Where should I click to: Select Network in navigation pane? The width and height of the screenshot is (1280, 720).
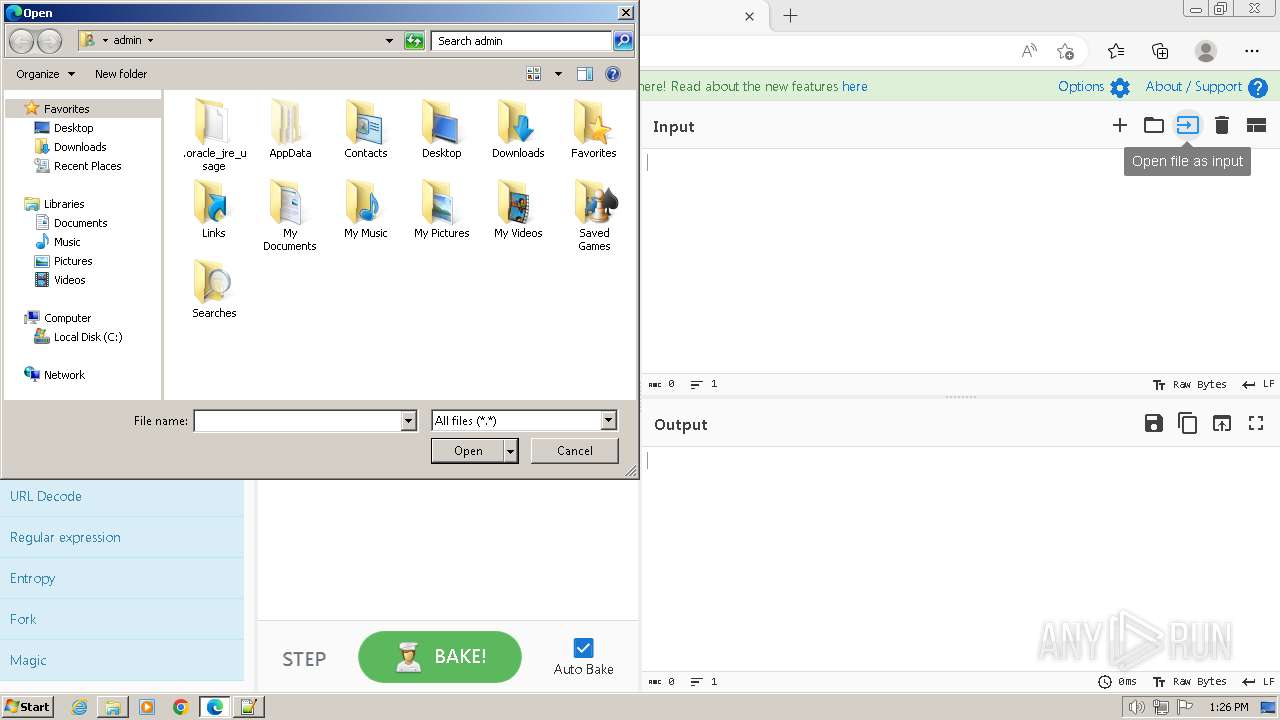point(55,375)
